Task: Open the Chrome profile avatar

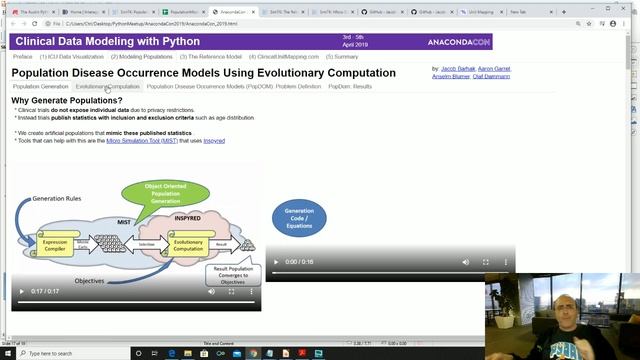Action: [x=613, y=24]
